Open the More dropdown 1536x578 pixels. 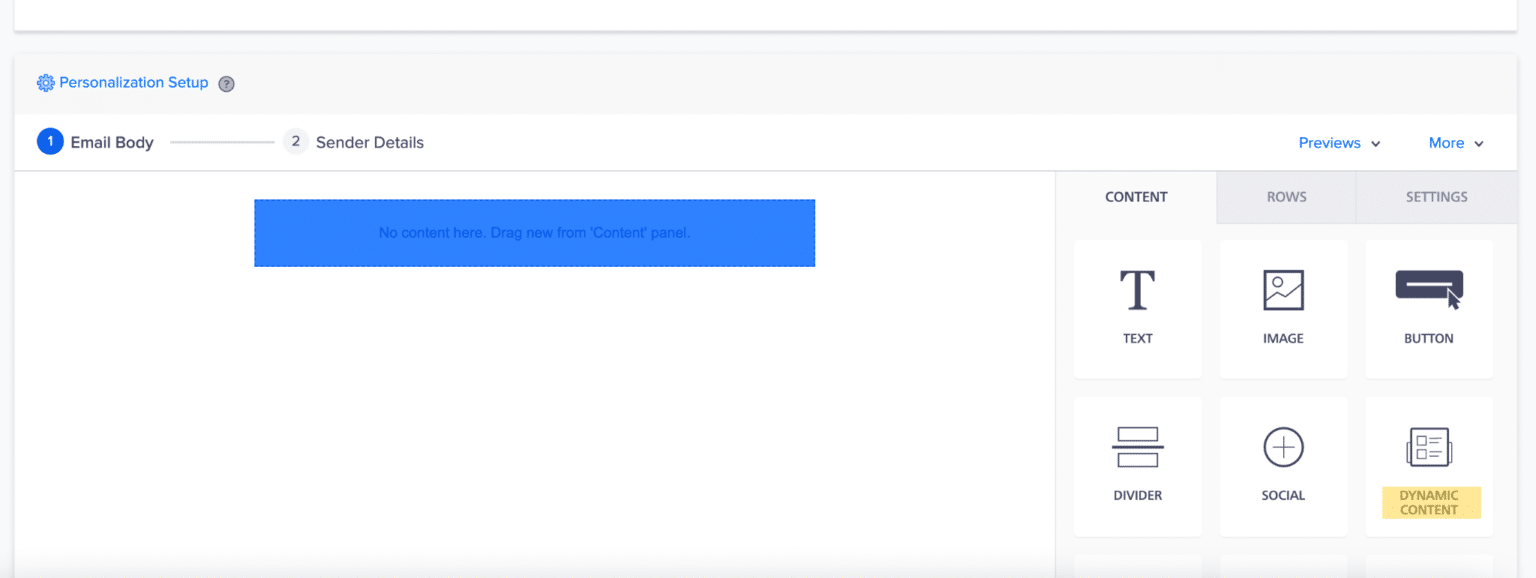point(1449,143)
